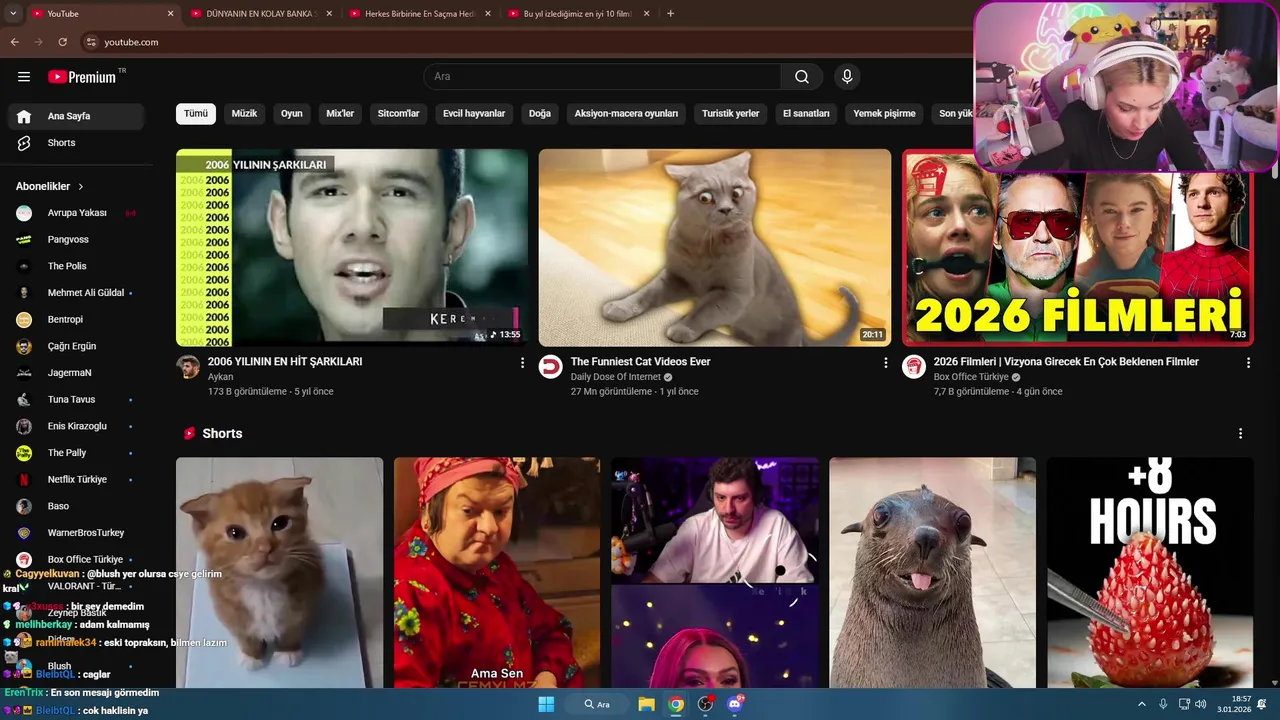Click OBS icon in taskbar

click(x=706, y=704)
